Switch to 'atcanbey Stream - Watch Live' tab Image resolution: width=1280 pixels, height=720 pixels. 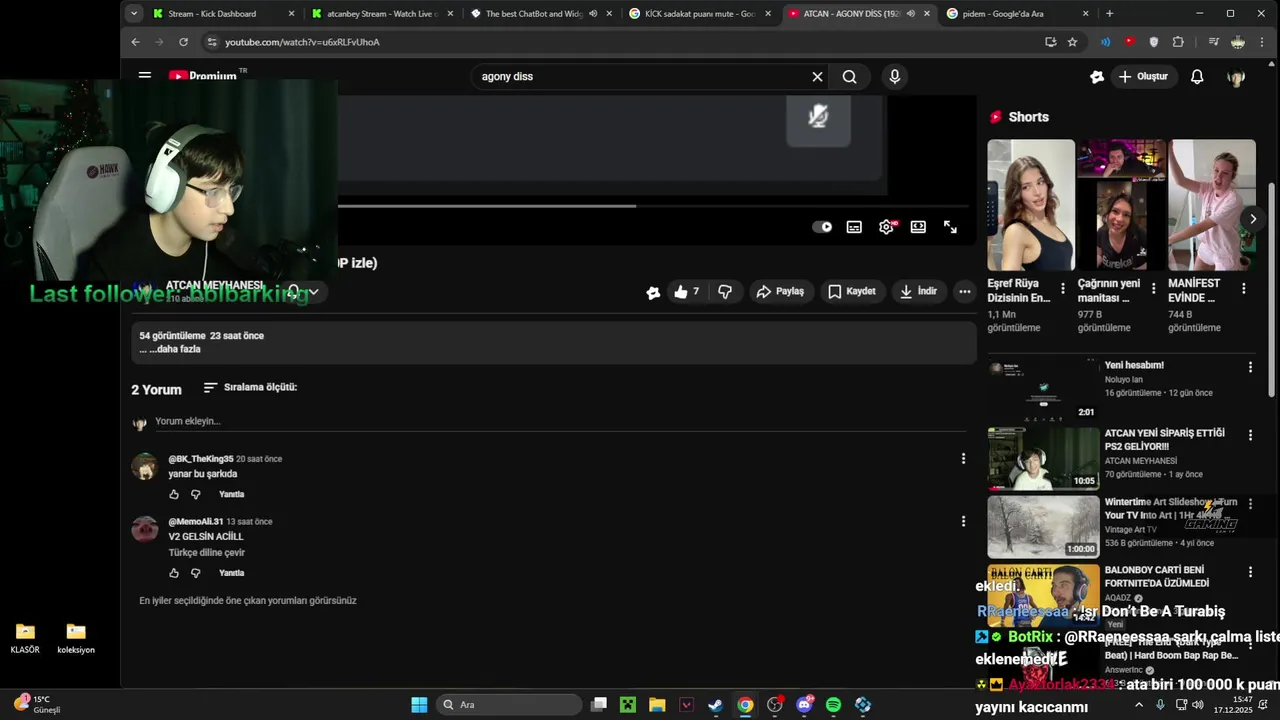click(x=383, y=13)
